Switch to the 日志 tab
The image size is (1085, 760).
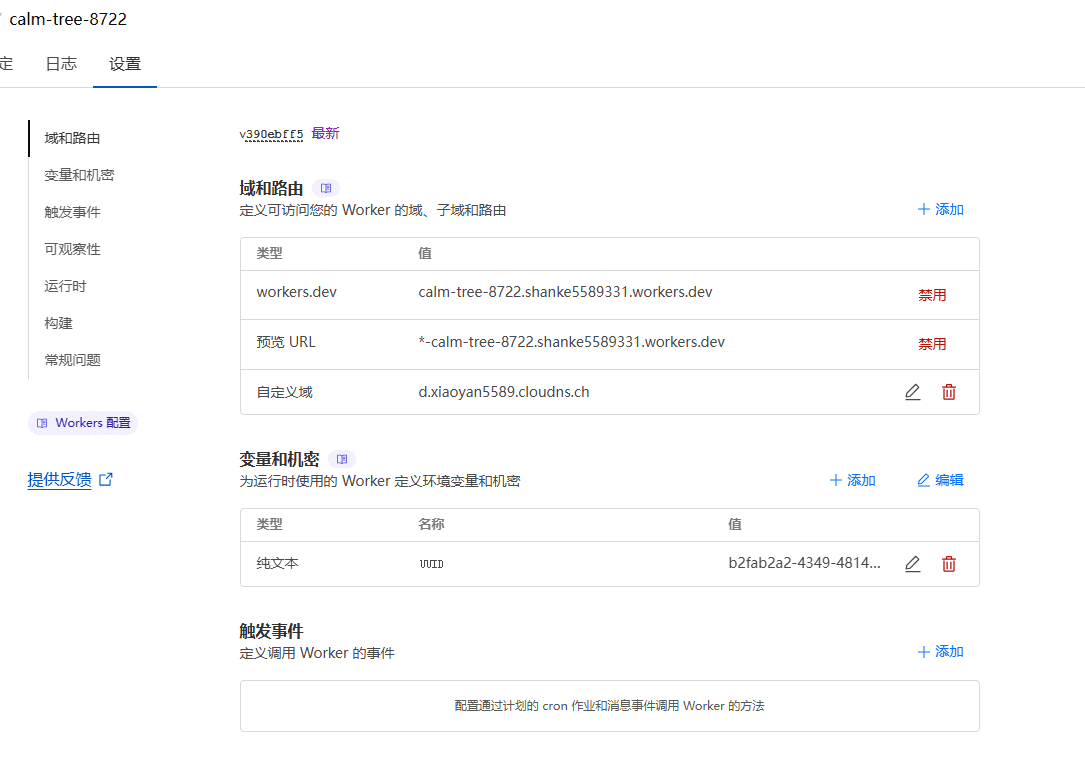(61, 64)
